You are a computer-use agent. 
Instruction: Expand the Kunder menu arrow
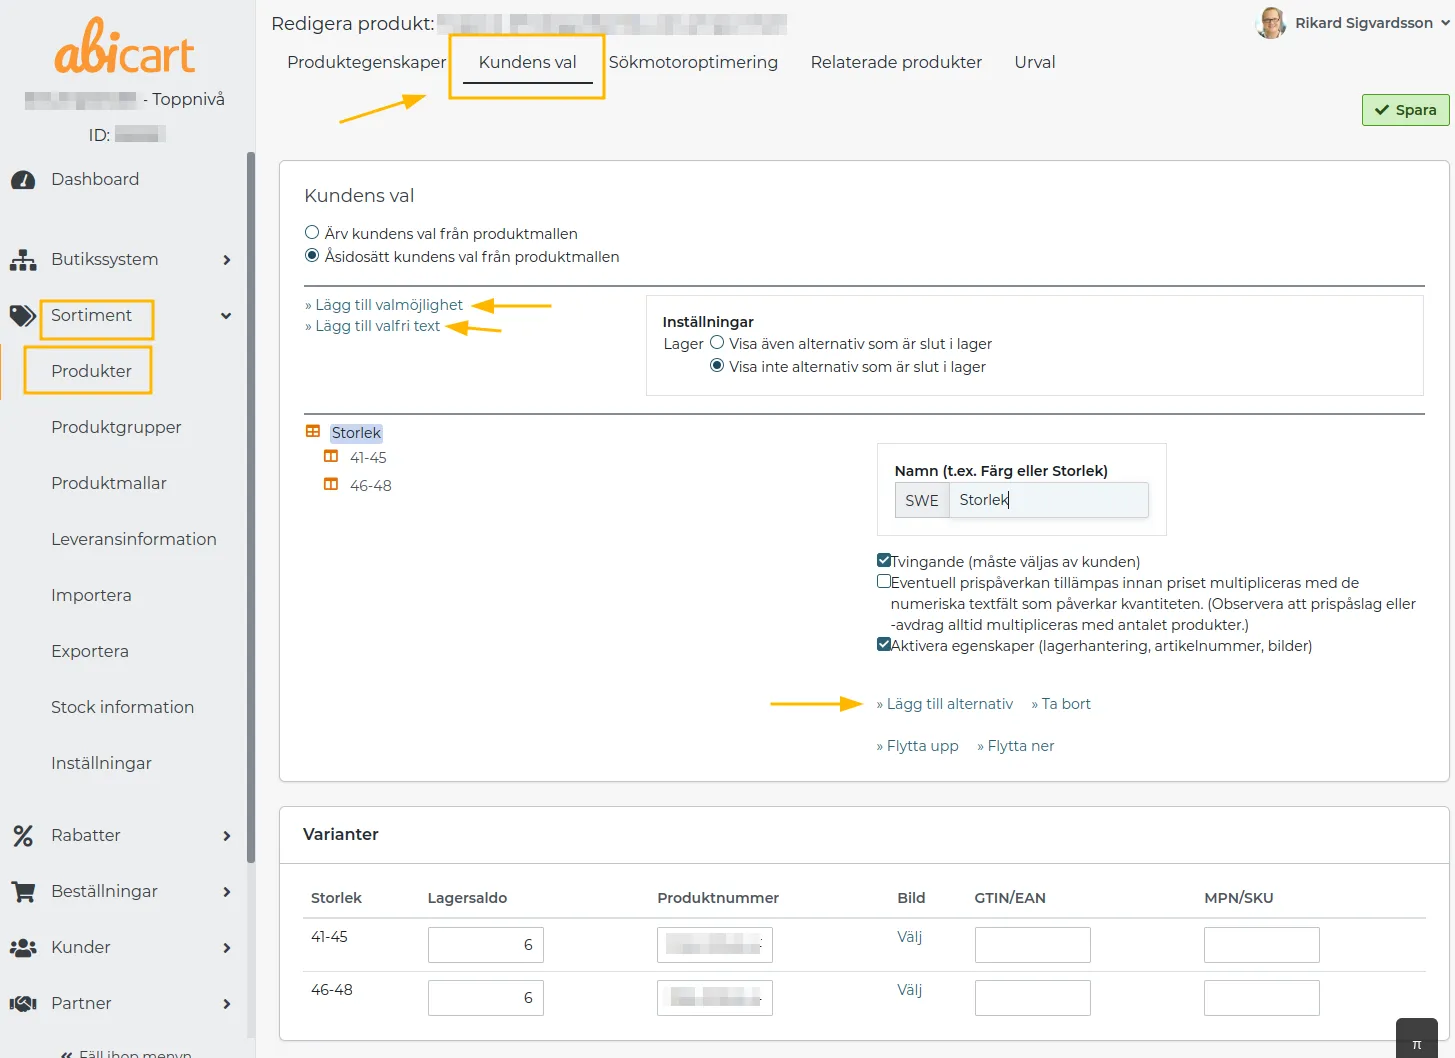tap(227, 948)
